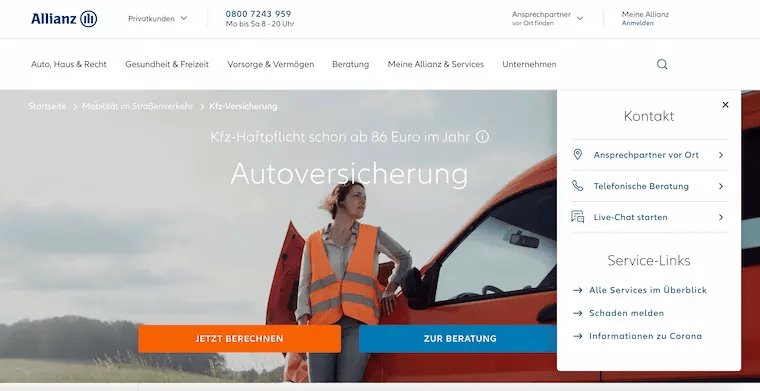Click arrow icon before Informationen zu Corona
760x391 pixels.
[577, 336]
